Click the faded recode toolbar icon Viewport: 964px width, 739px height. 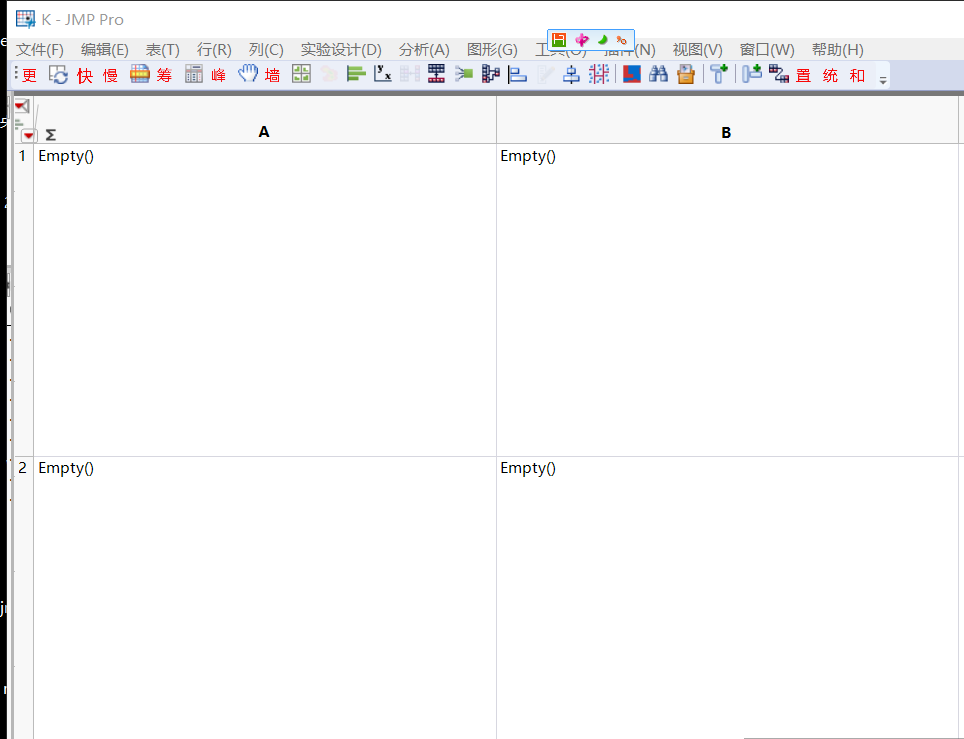[x=329, y=74]
